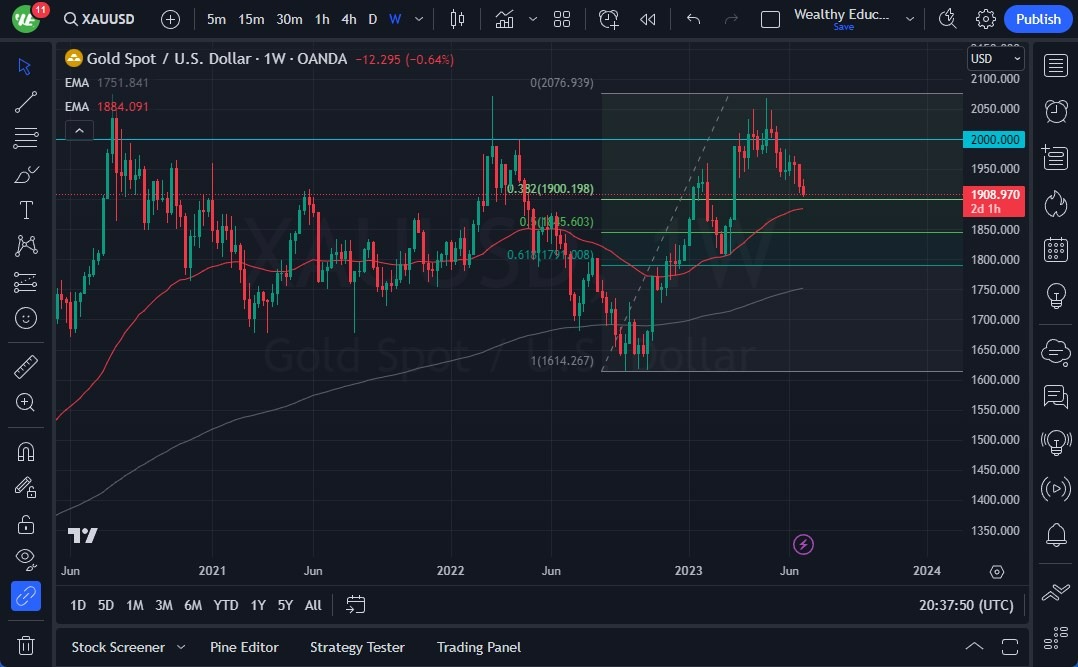This screenshot has height=667, width=1078.
Task: Activate the zoom in tool
Action: 25,402
